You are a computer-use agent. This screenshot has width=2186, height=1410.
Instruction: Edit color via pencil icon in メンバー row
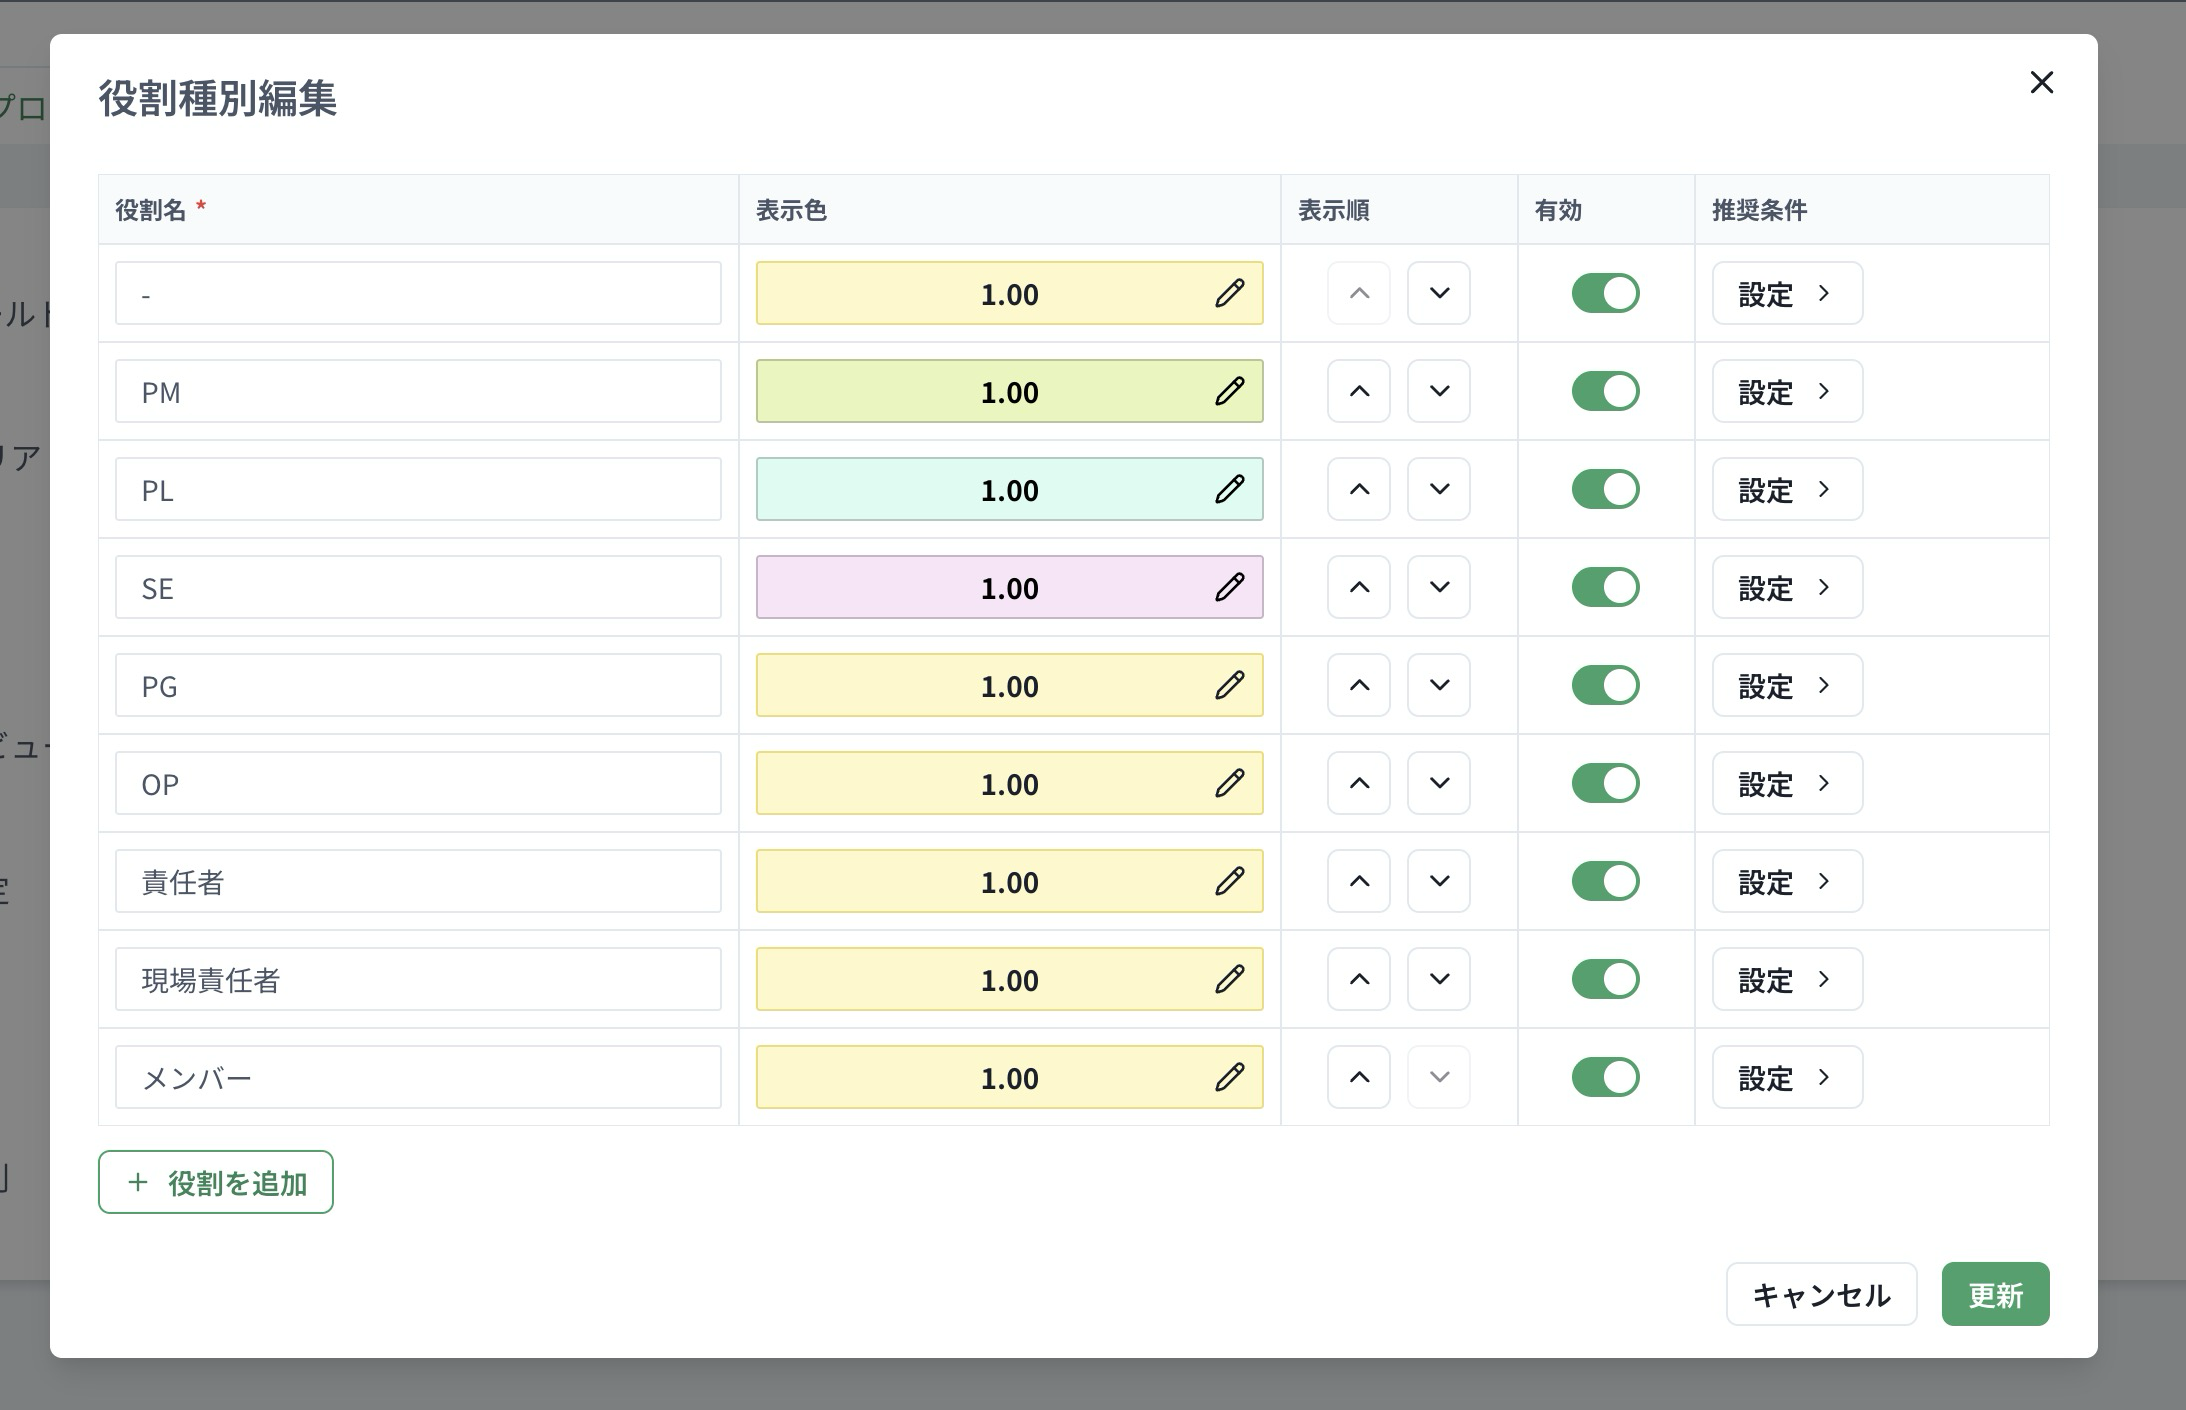pyautogui.click(x=1229, y=1077)
